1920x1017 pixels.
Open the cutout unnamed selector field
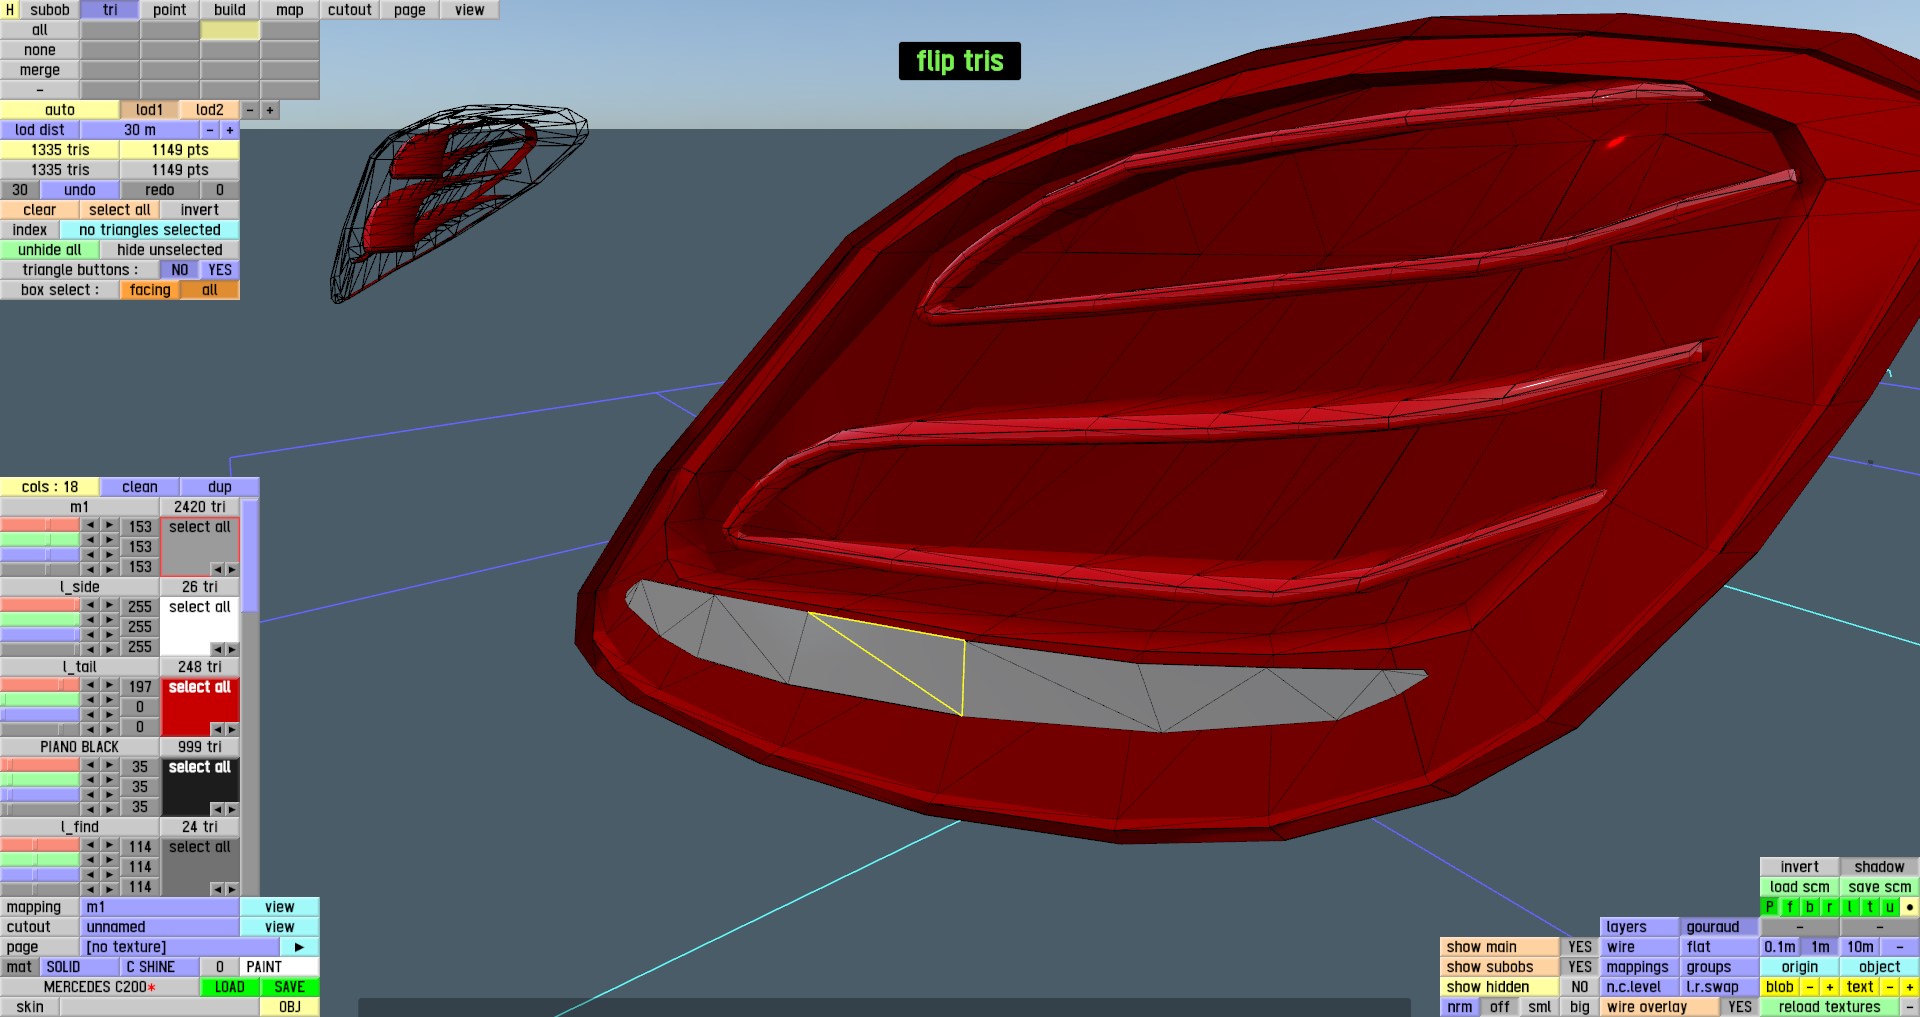tap(160, 927)
